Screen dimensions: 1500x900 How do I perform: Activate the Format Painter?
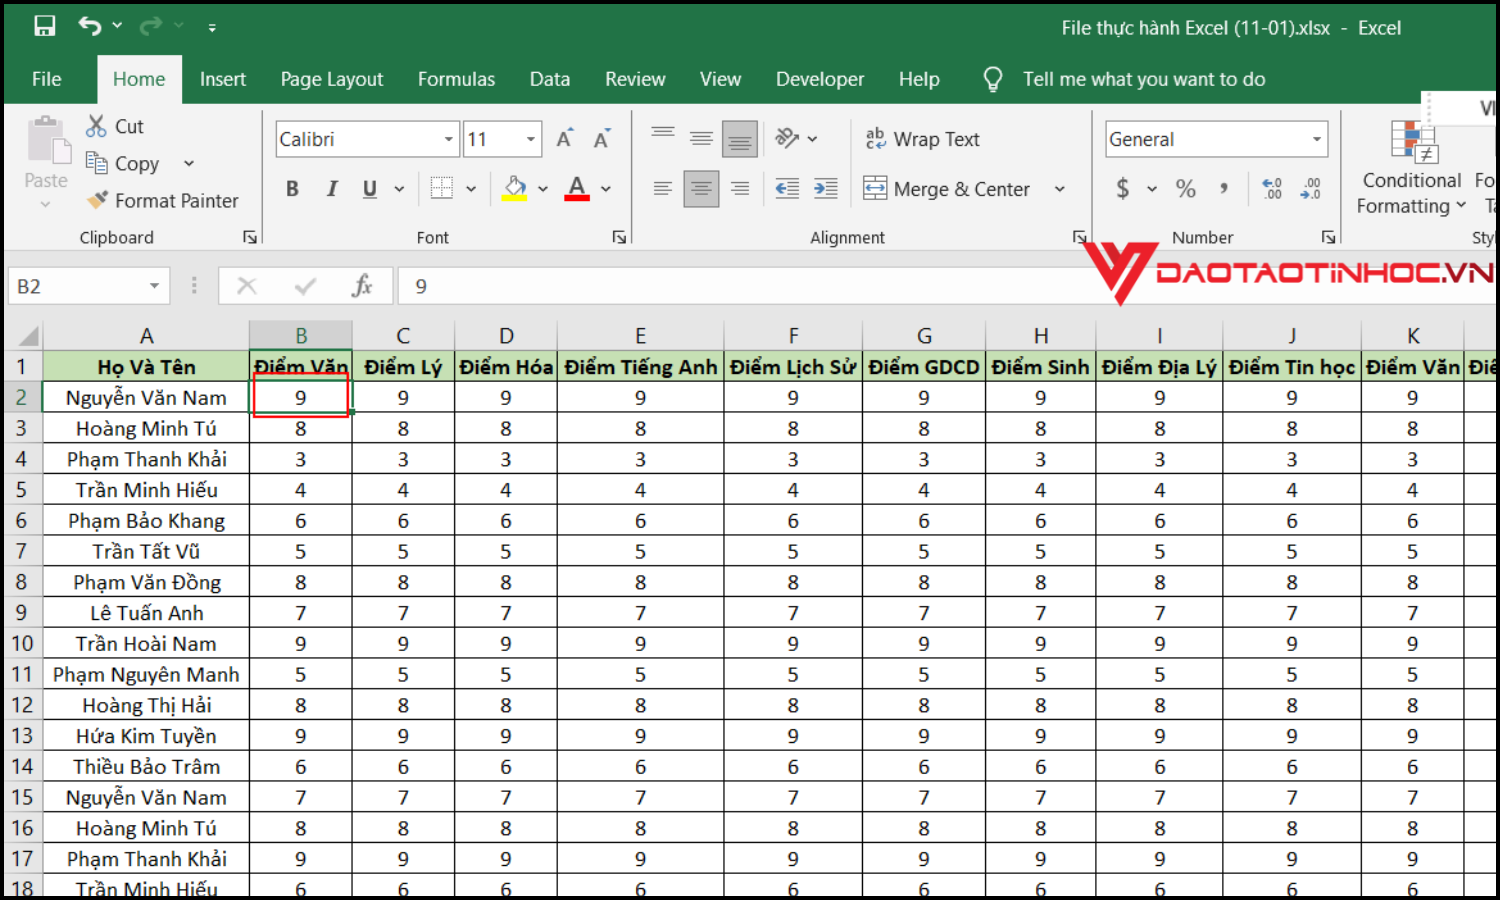click(x=163, y=200)
